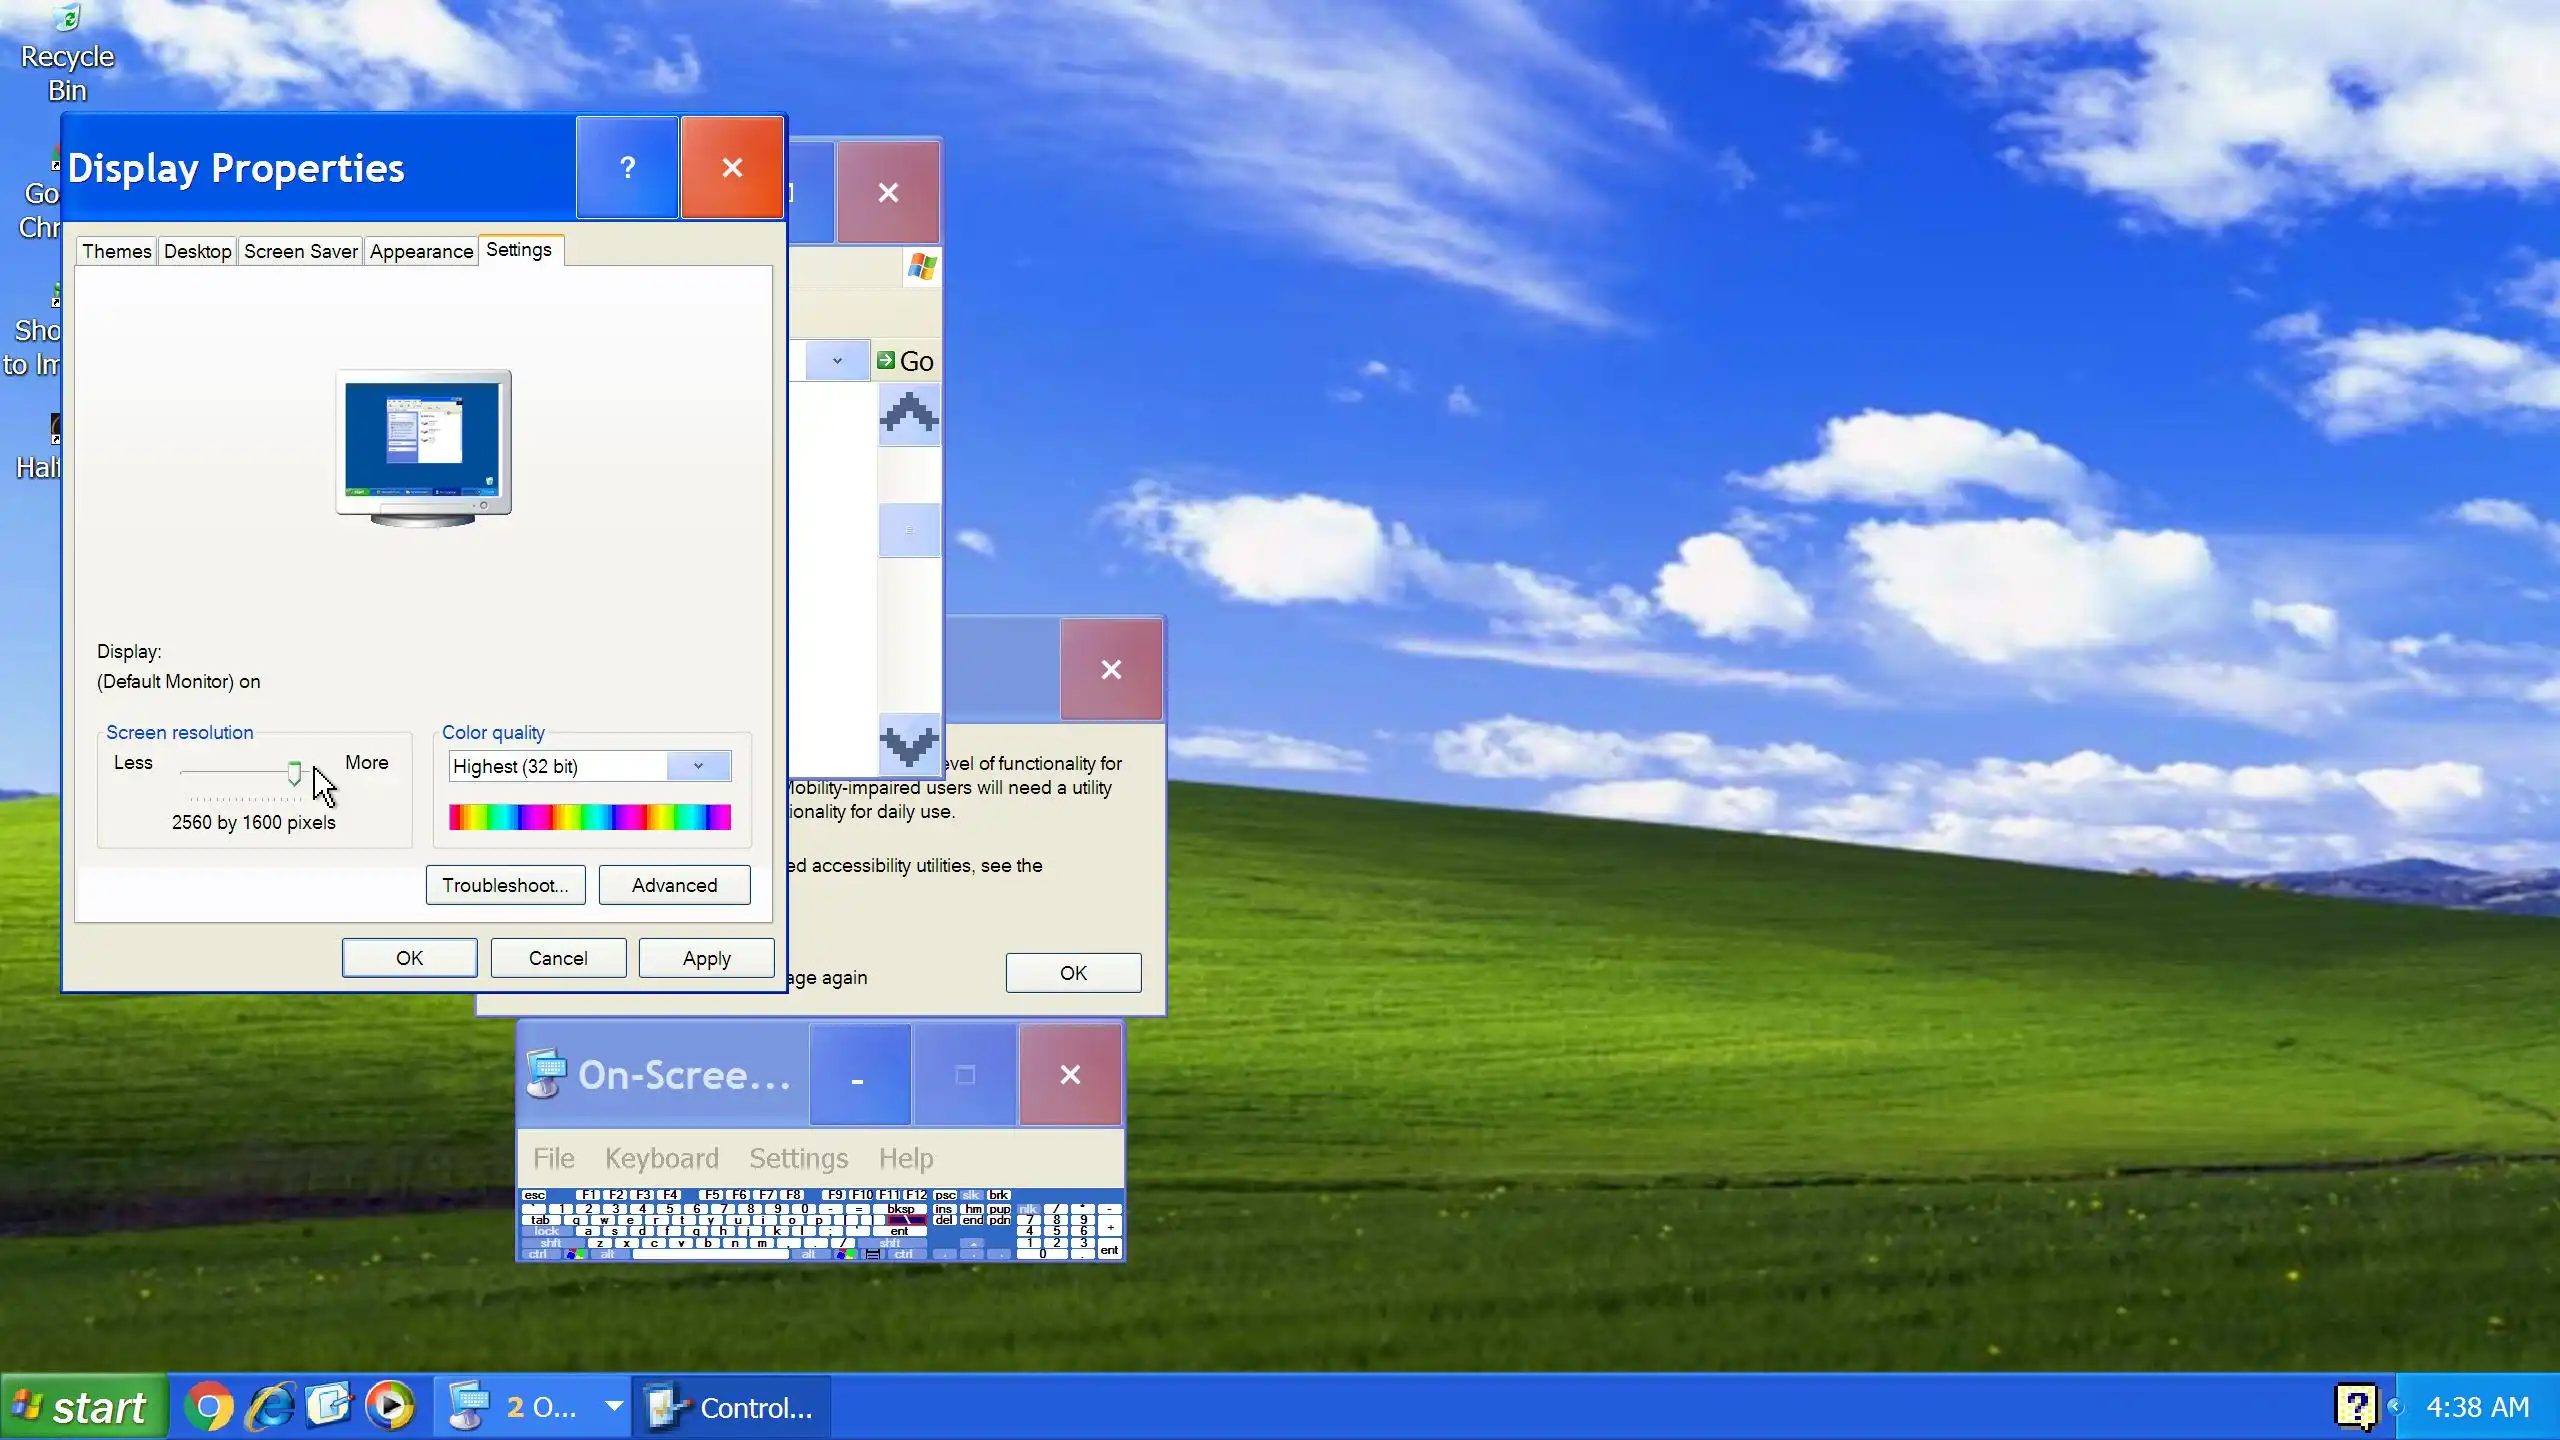Click the Show Desktop quick launch icon
Viewport: 2560px width, 1440px height.
pyautogui.click(x=329, y=1405)
